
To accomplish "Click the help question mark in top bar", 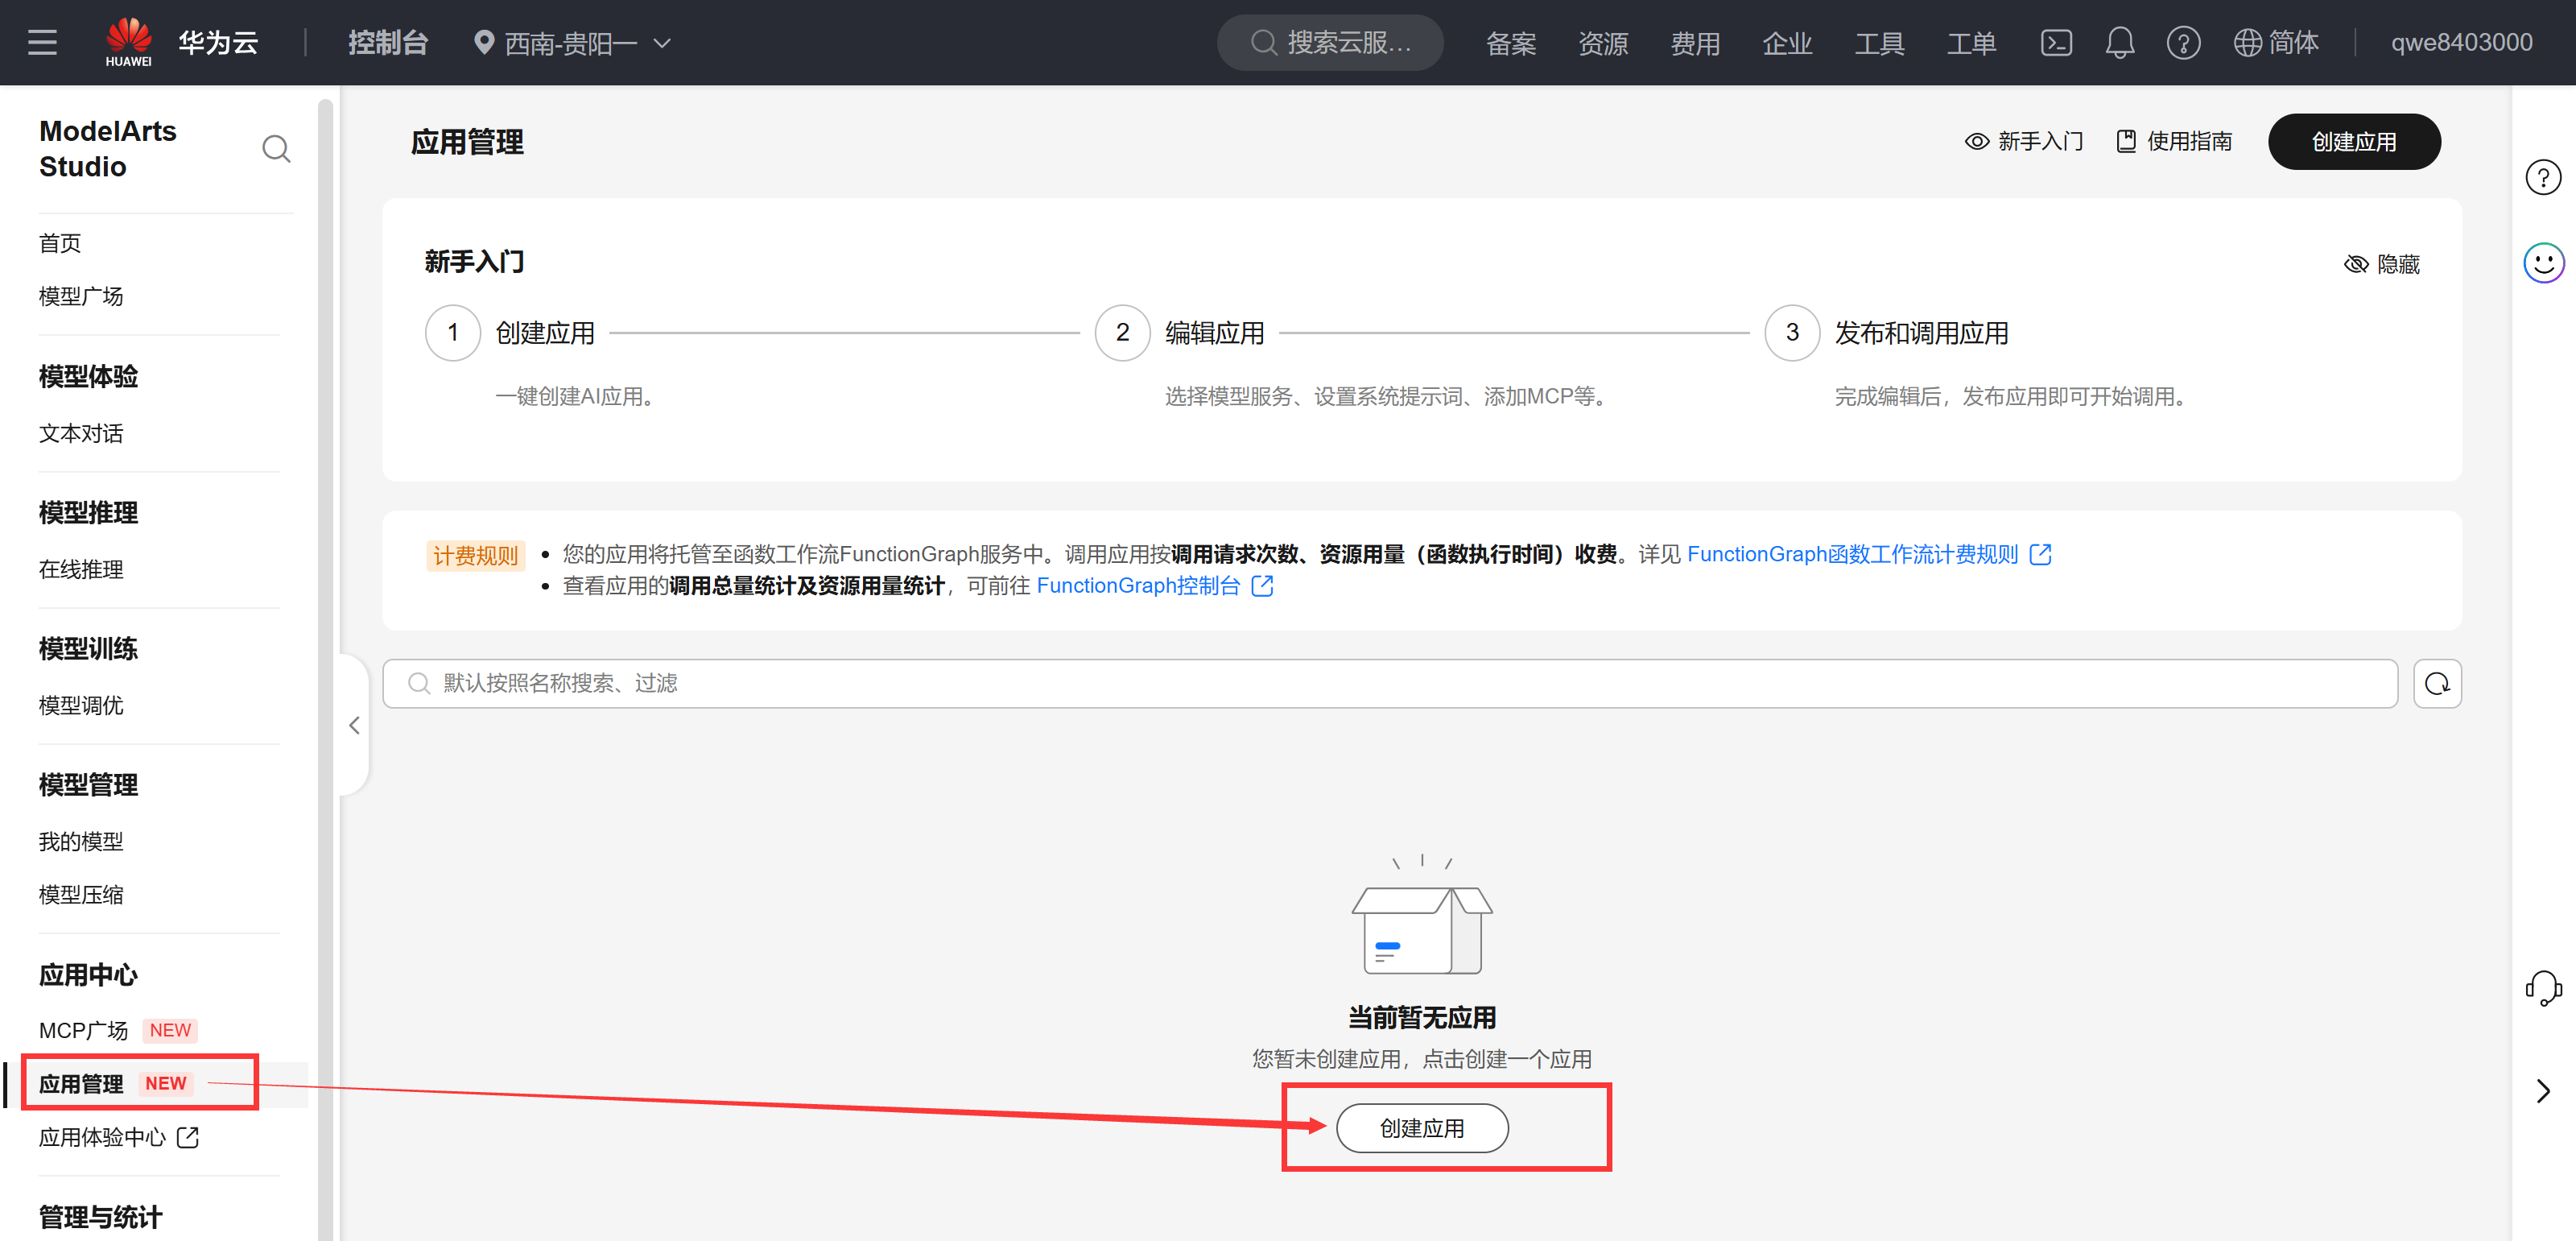I will (2183, 42).
